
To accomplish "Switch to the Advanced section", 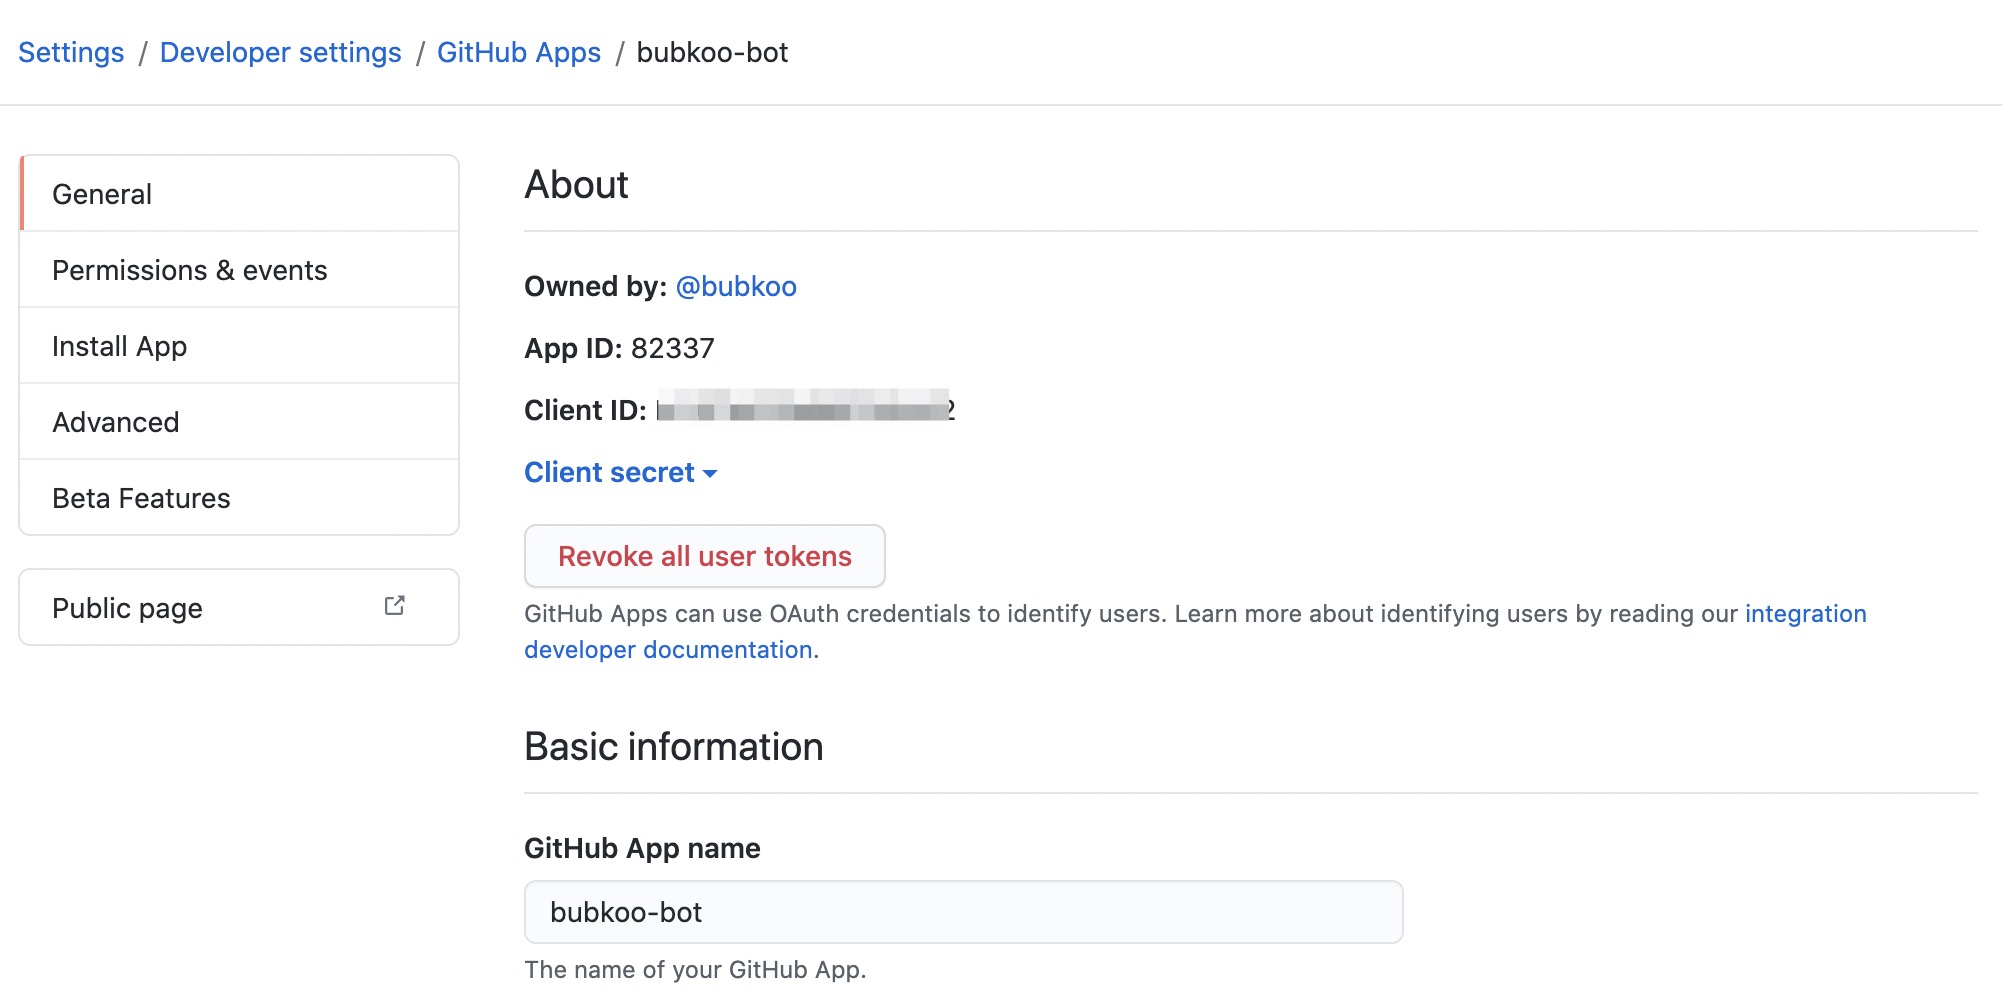I will (239, 422).
